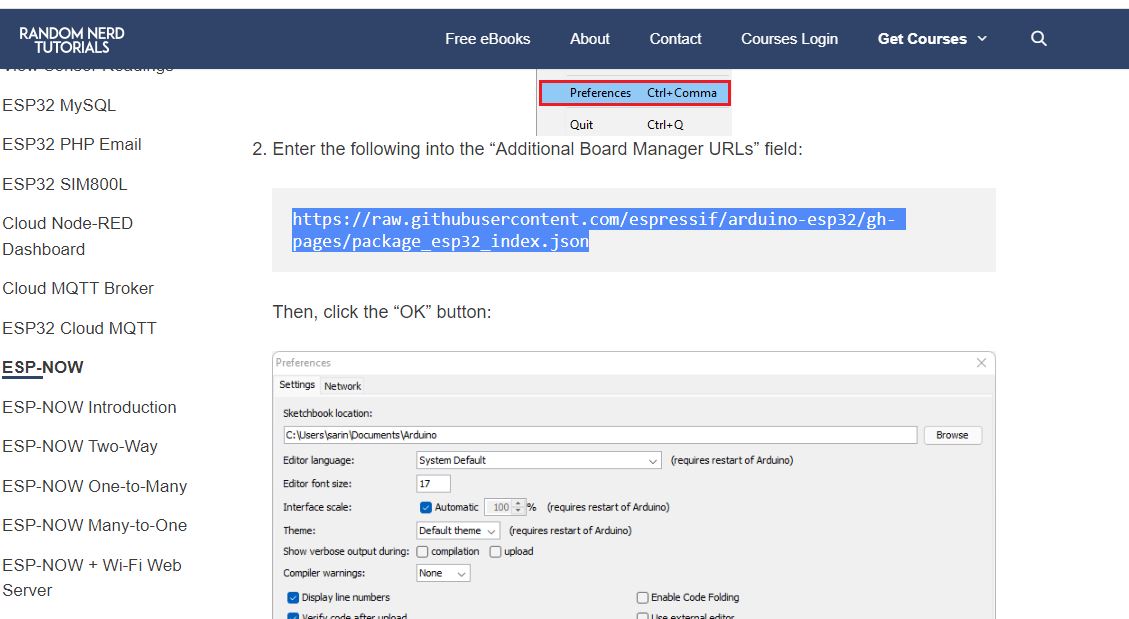1129x619 pixels.
Task: Toggle the Automatic interface scale checkbox
Action: coord(426,507)
